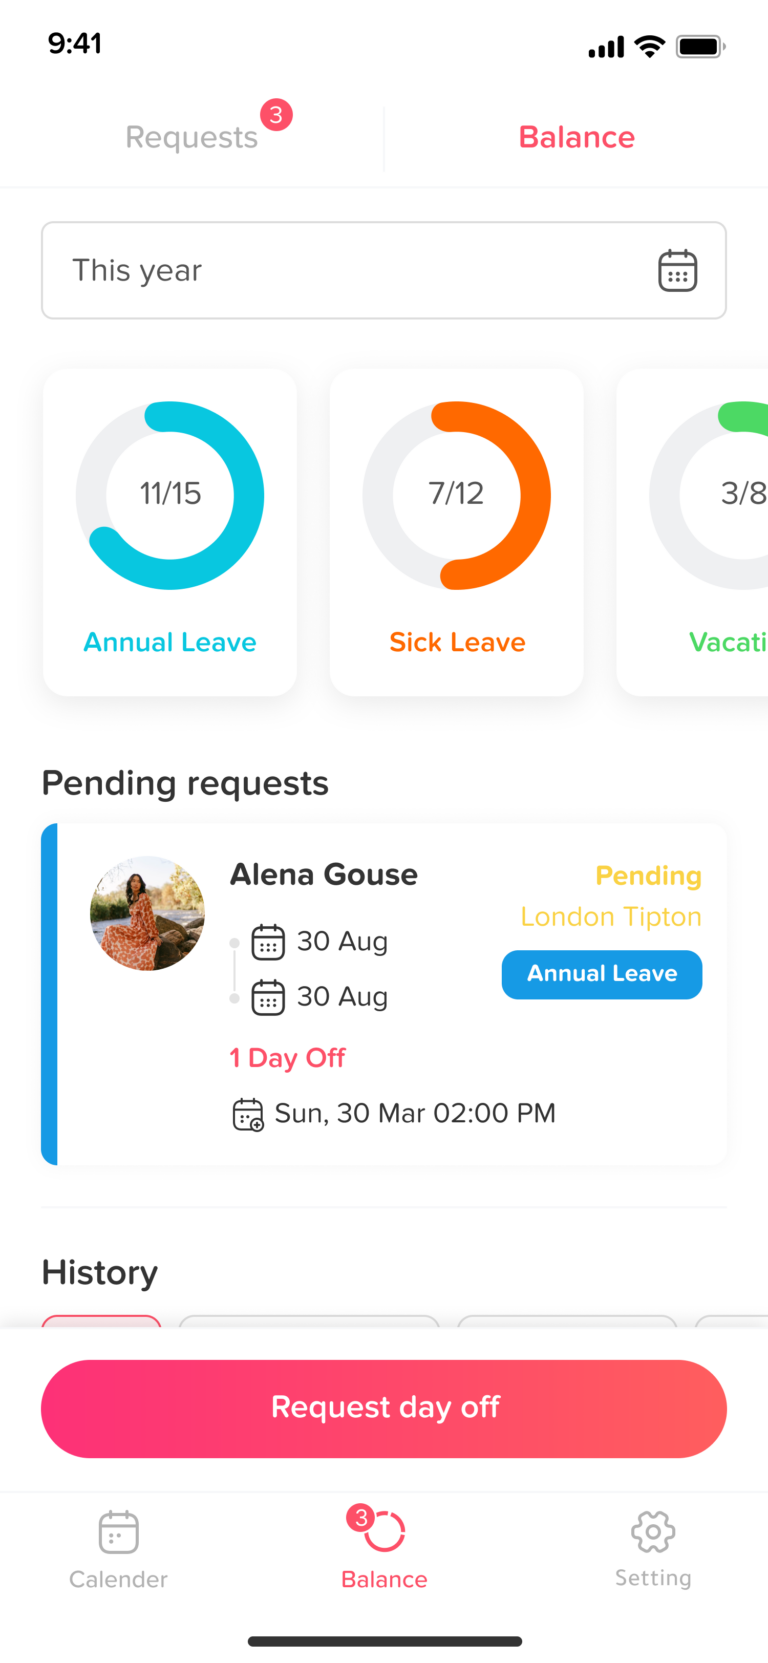768x1663 pixels.
Task: Tap the yellow Pending status label
Action: click(x=648, y=876)
